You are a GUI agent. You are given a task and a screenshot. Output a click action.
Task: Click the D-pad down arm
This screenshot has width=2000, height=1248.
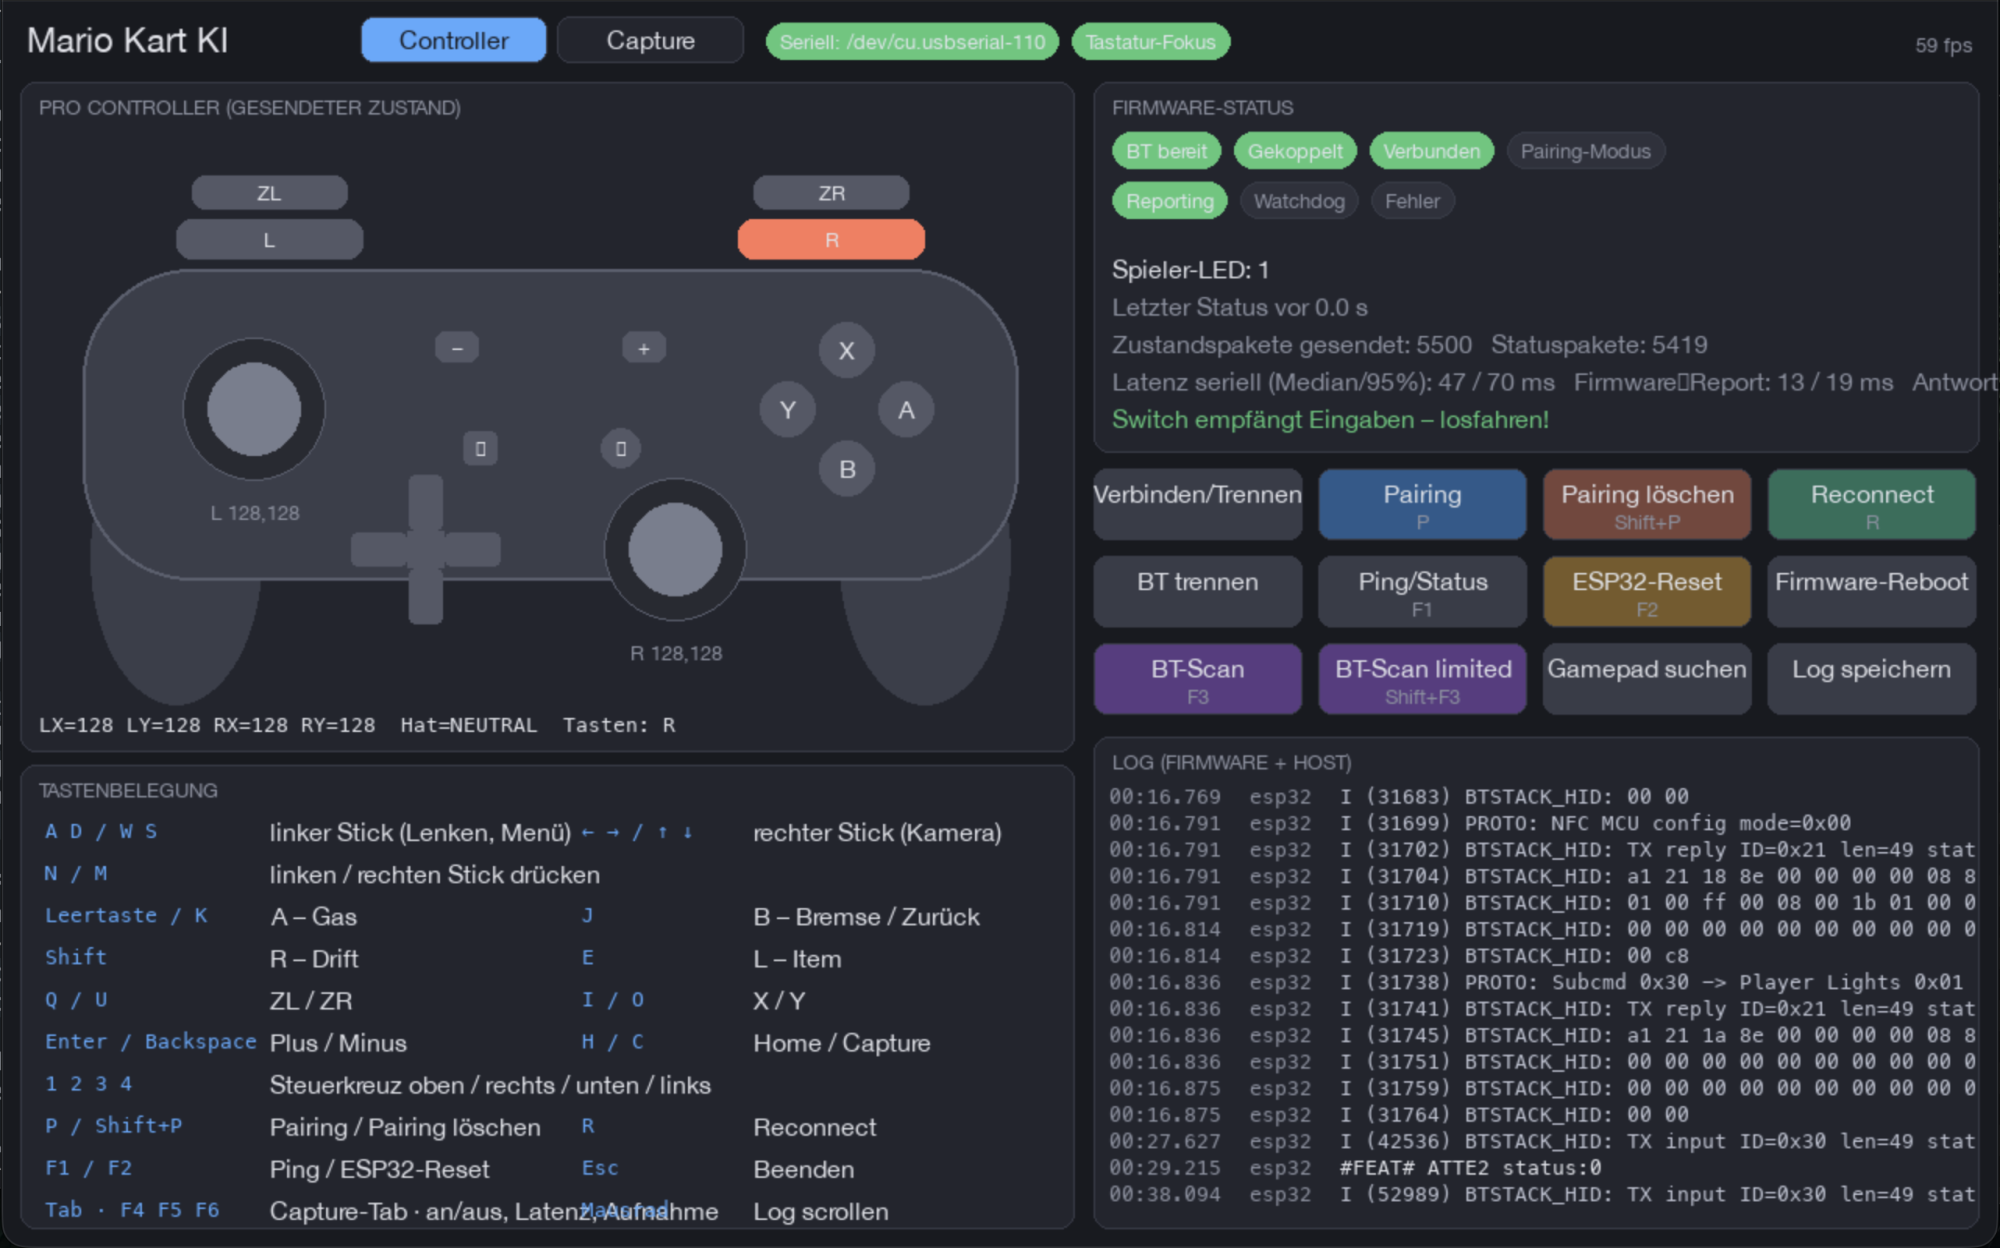click(x=426, y=596)
